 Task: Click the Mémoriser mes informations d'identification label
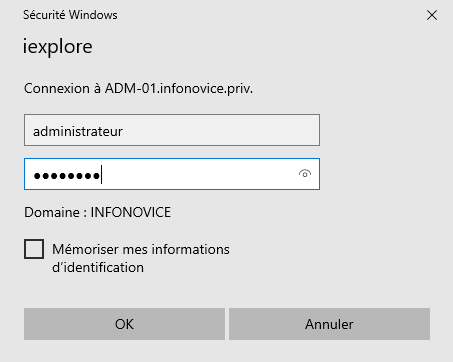[141, 258]
